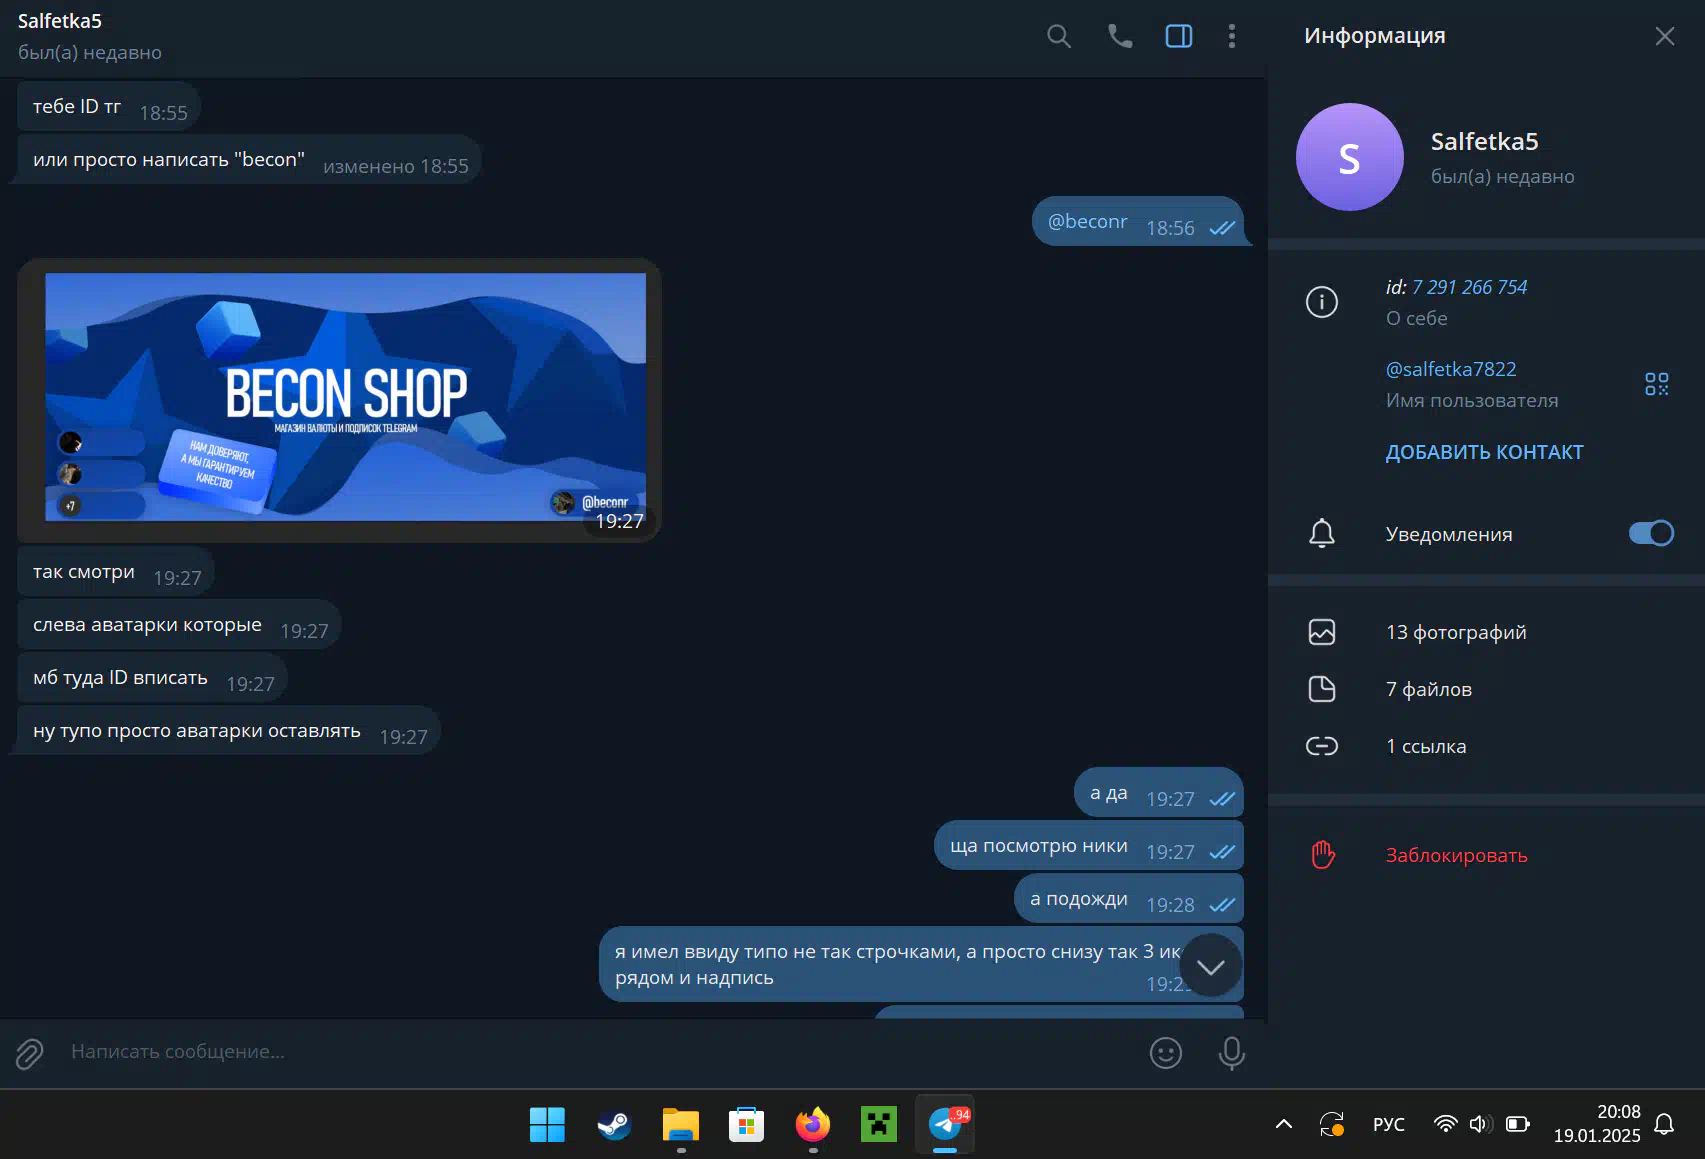Click the info circle icon beside id
Viewport: 1705px width, 1159px height.
click(x=1321, y=301)
